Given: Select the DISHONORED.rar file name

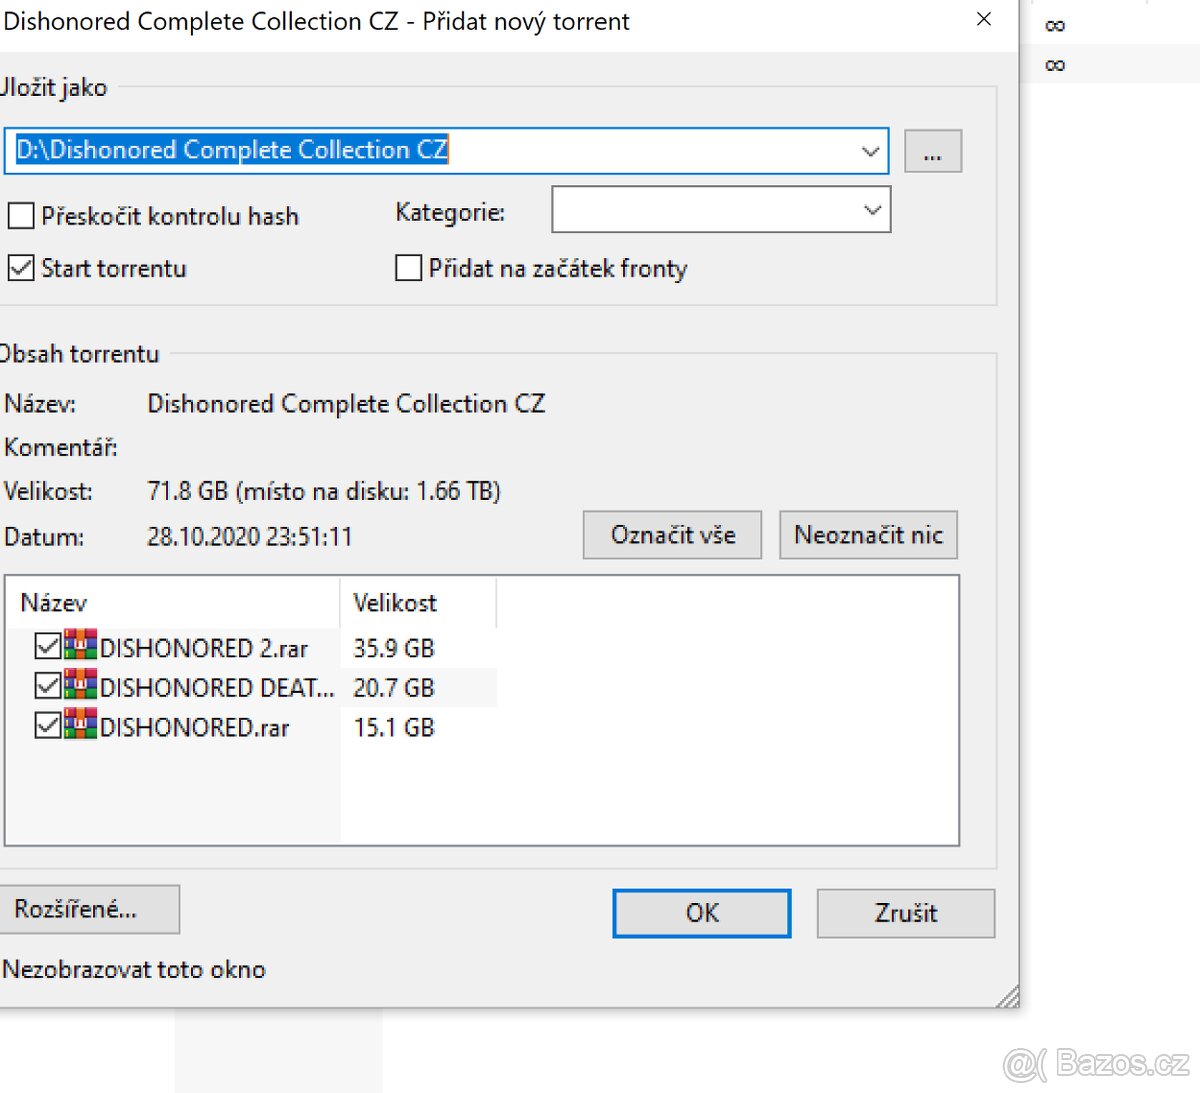Looking at the screenshot, I should point(195,727).
